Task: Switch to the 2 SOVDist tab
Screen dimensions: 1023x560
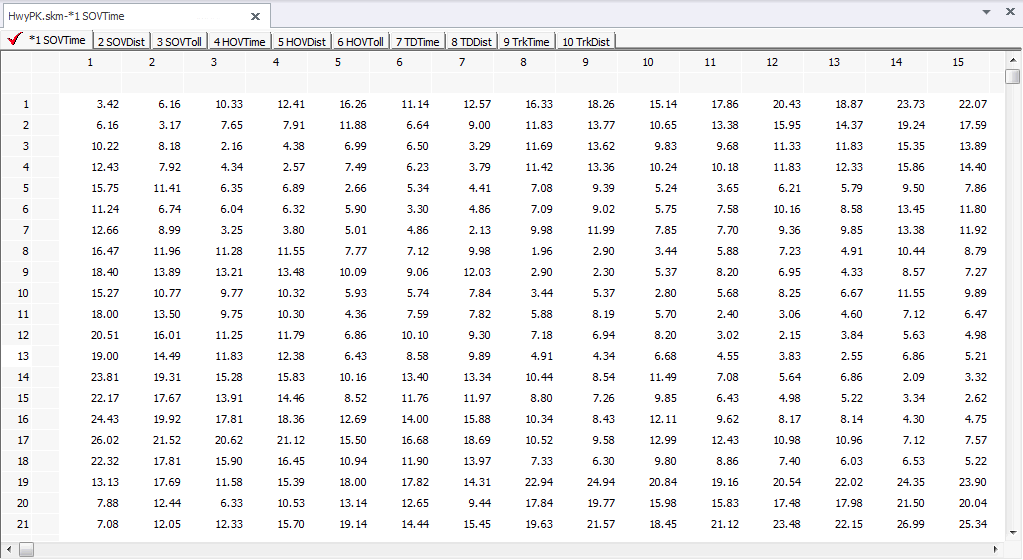Action: 122,41
